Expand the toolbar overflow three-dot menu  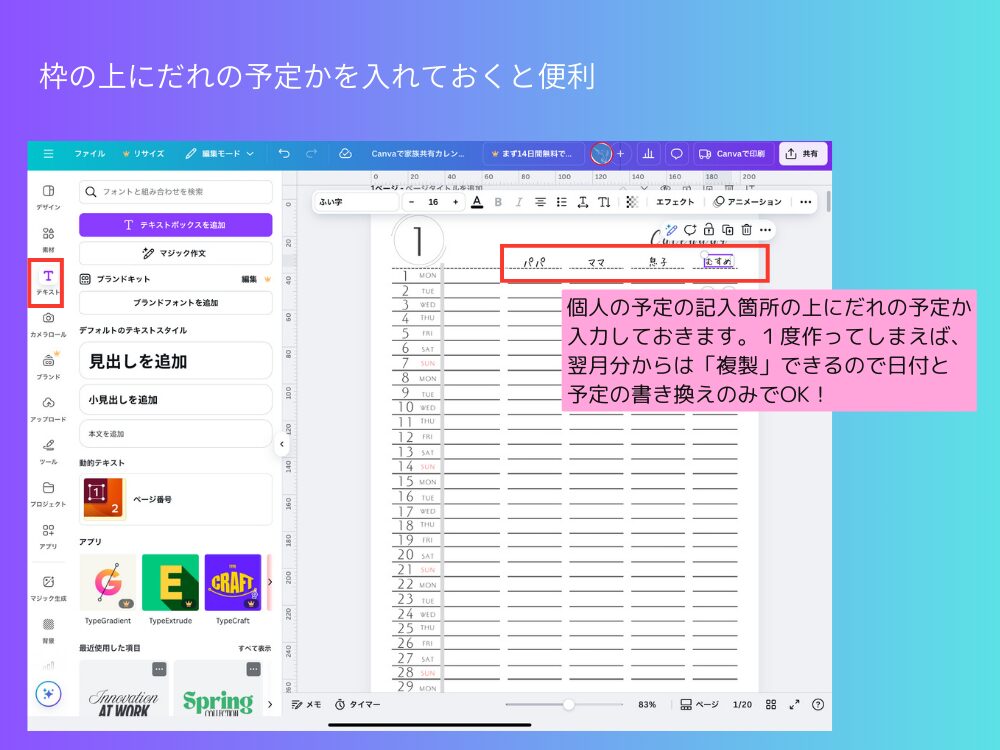pyautogui.click(x=805, y=202)
